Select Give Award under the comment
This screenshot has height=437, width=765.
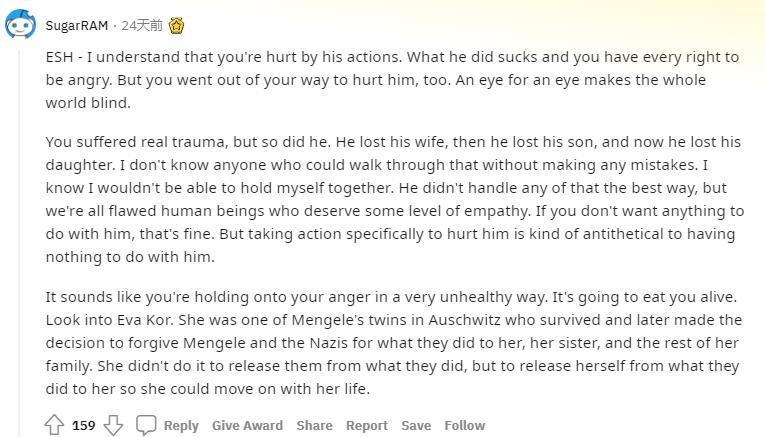pyautogui.click(x=247, y=425)
